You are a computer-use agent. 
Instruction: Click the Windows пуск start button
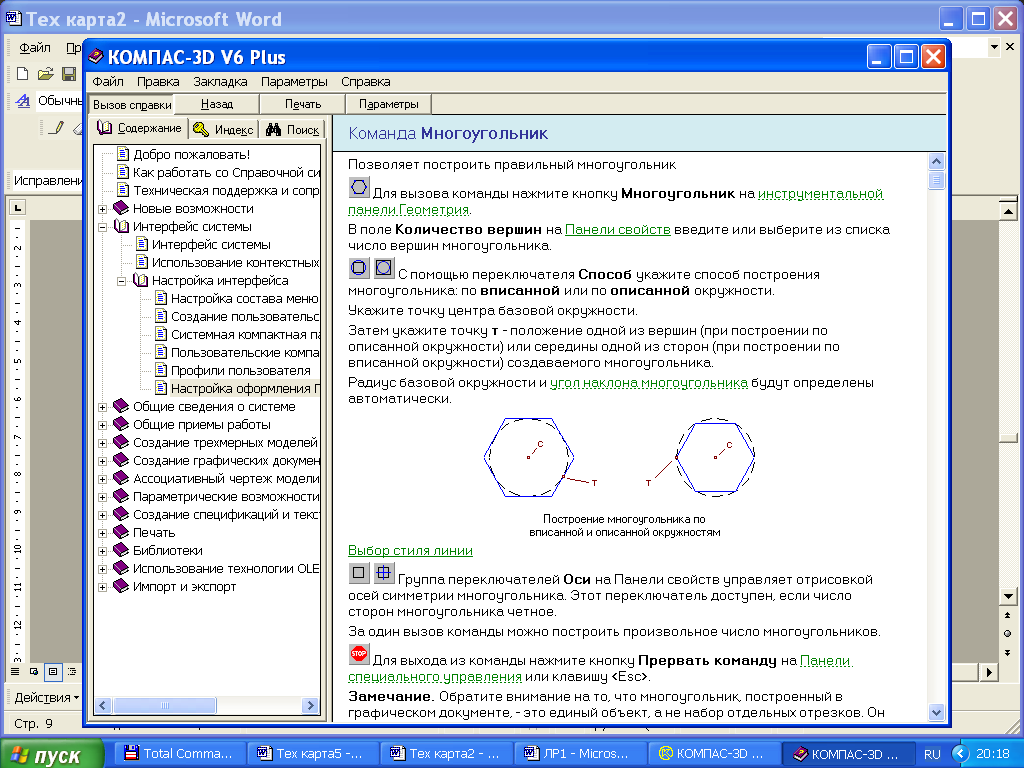coord(52,755)
